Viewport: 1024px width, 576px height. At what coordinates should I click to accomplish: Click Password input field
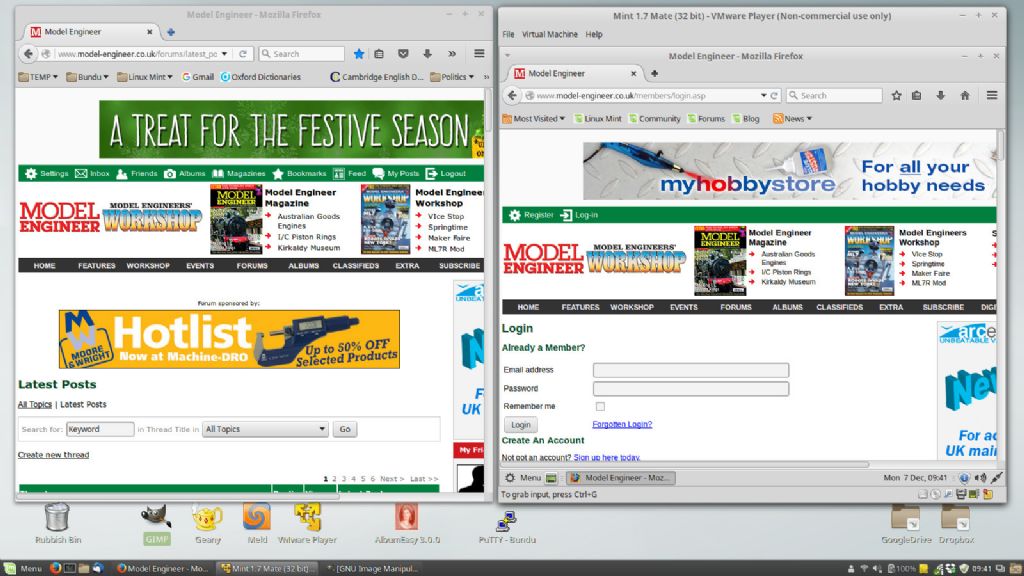coord(691,389)
